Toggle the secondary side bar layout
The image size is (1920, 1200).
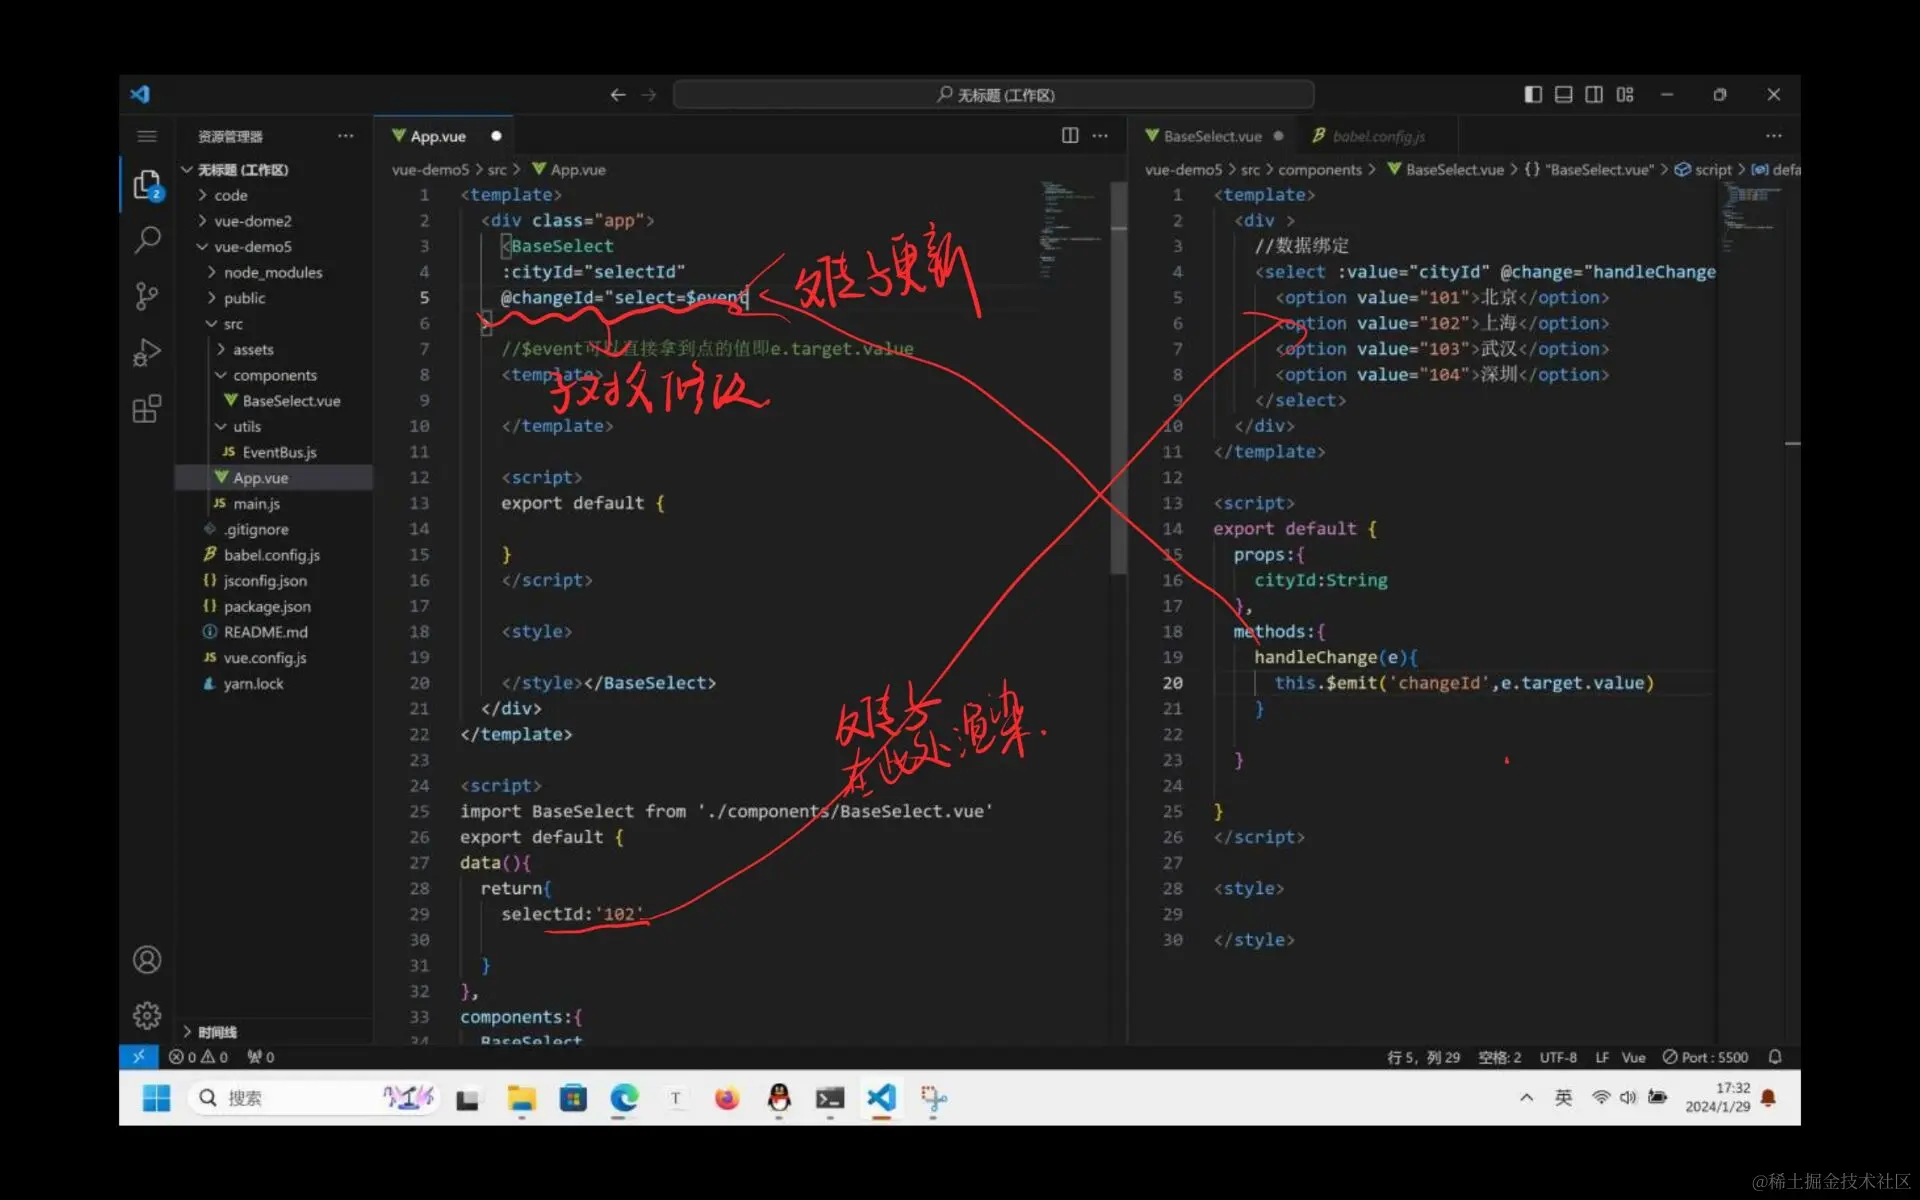(1594, 94)
